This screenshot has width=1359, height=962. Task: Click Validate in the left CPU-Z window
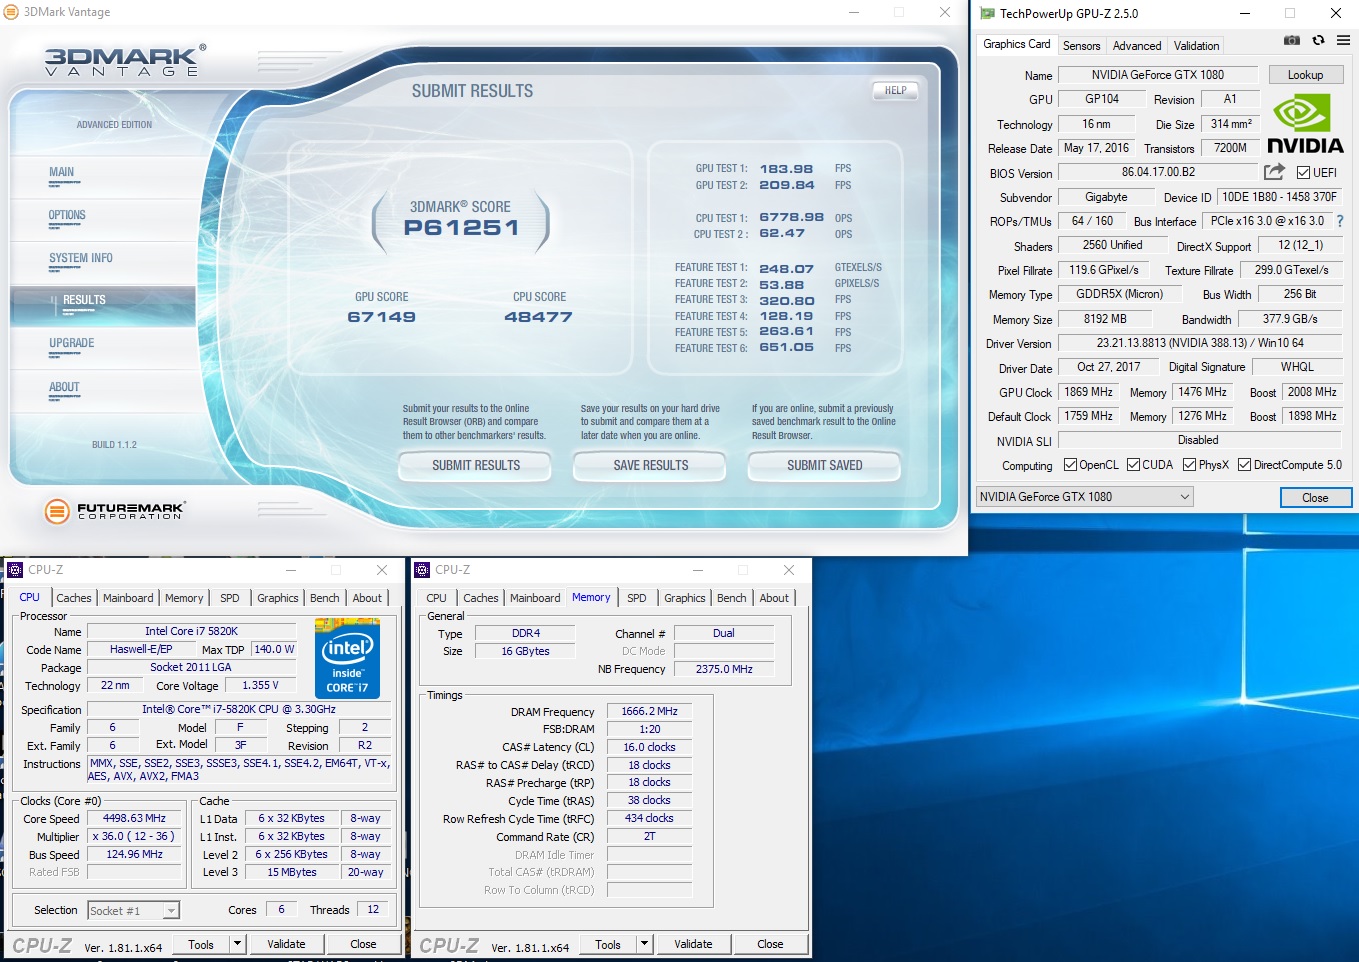point(286,944)
